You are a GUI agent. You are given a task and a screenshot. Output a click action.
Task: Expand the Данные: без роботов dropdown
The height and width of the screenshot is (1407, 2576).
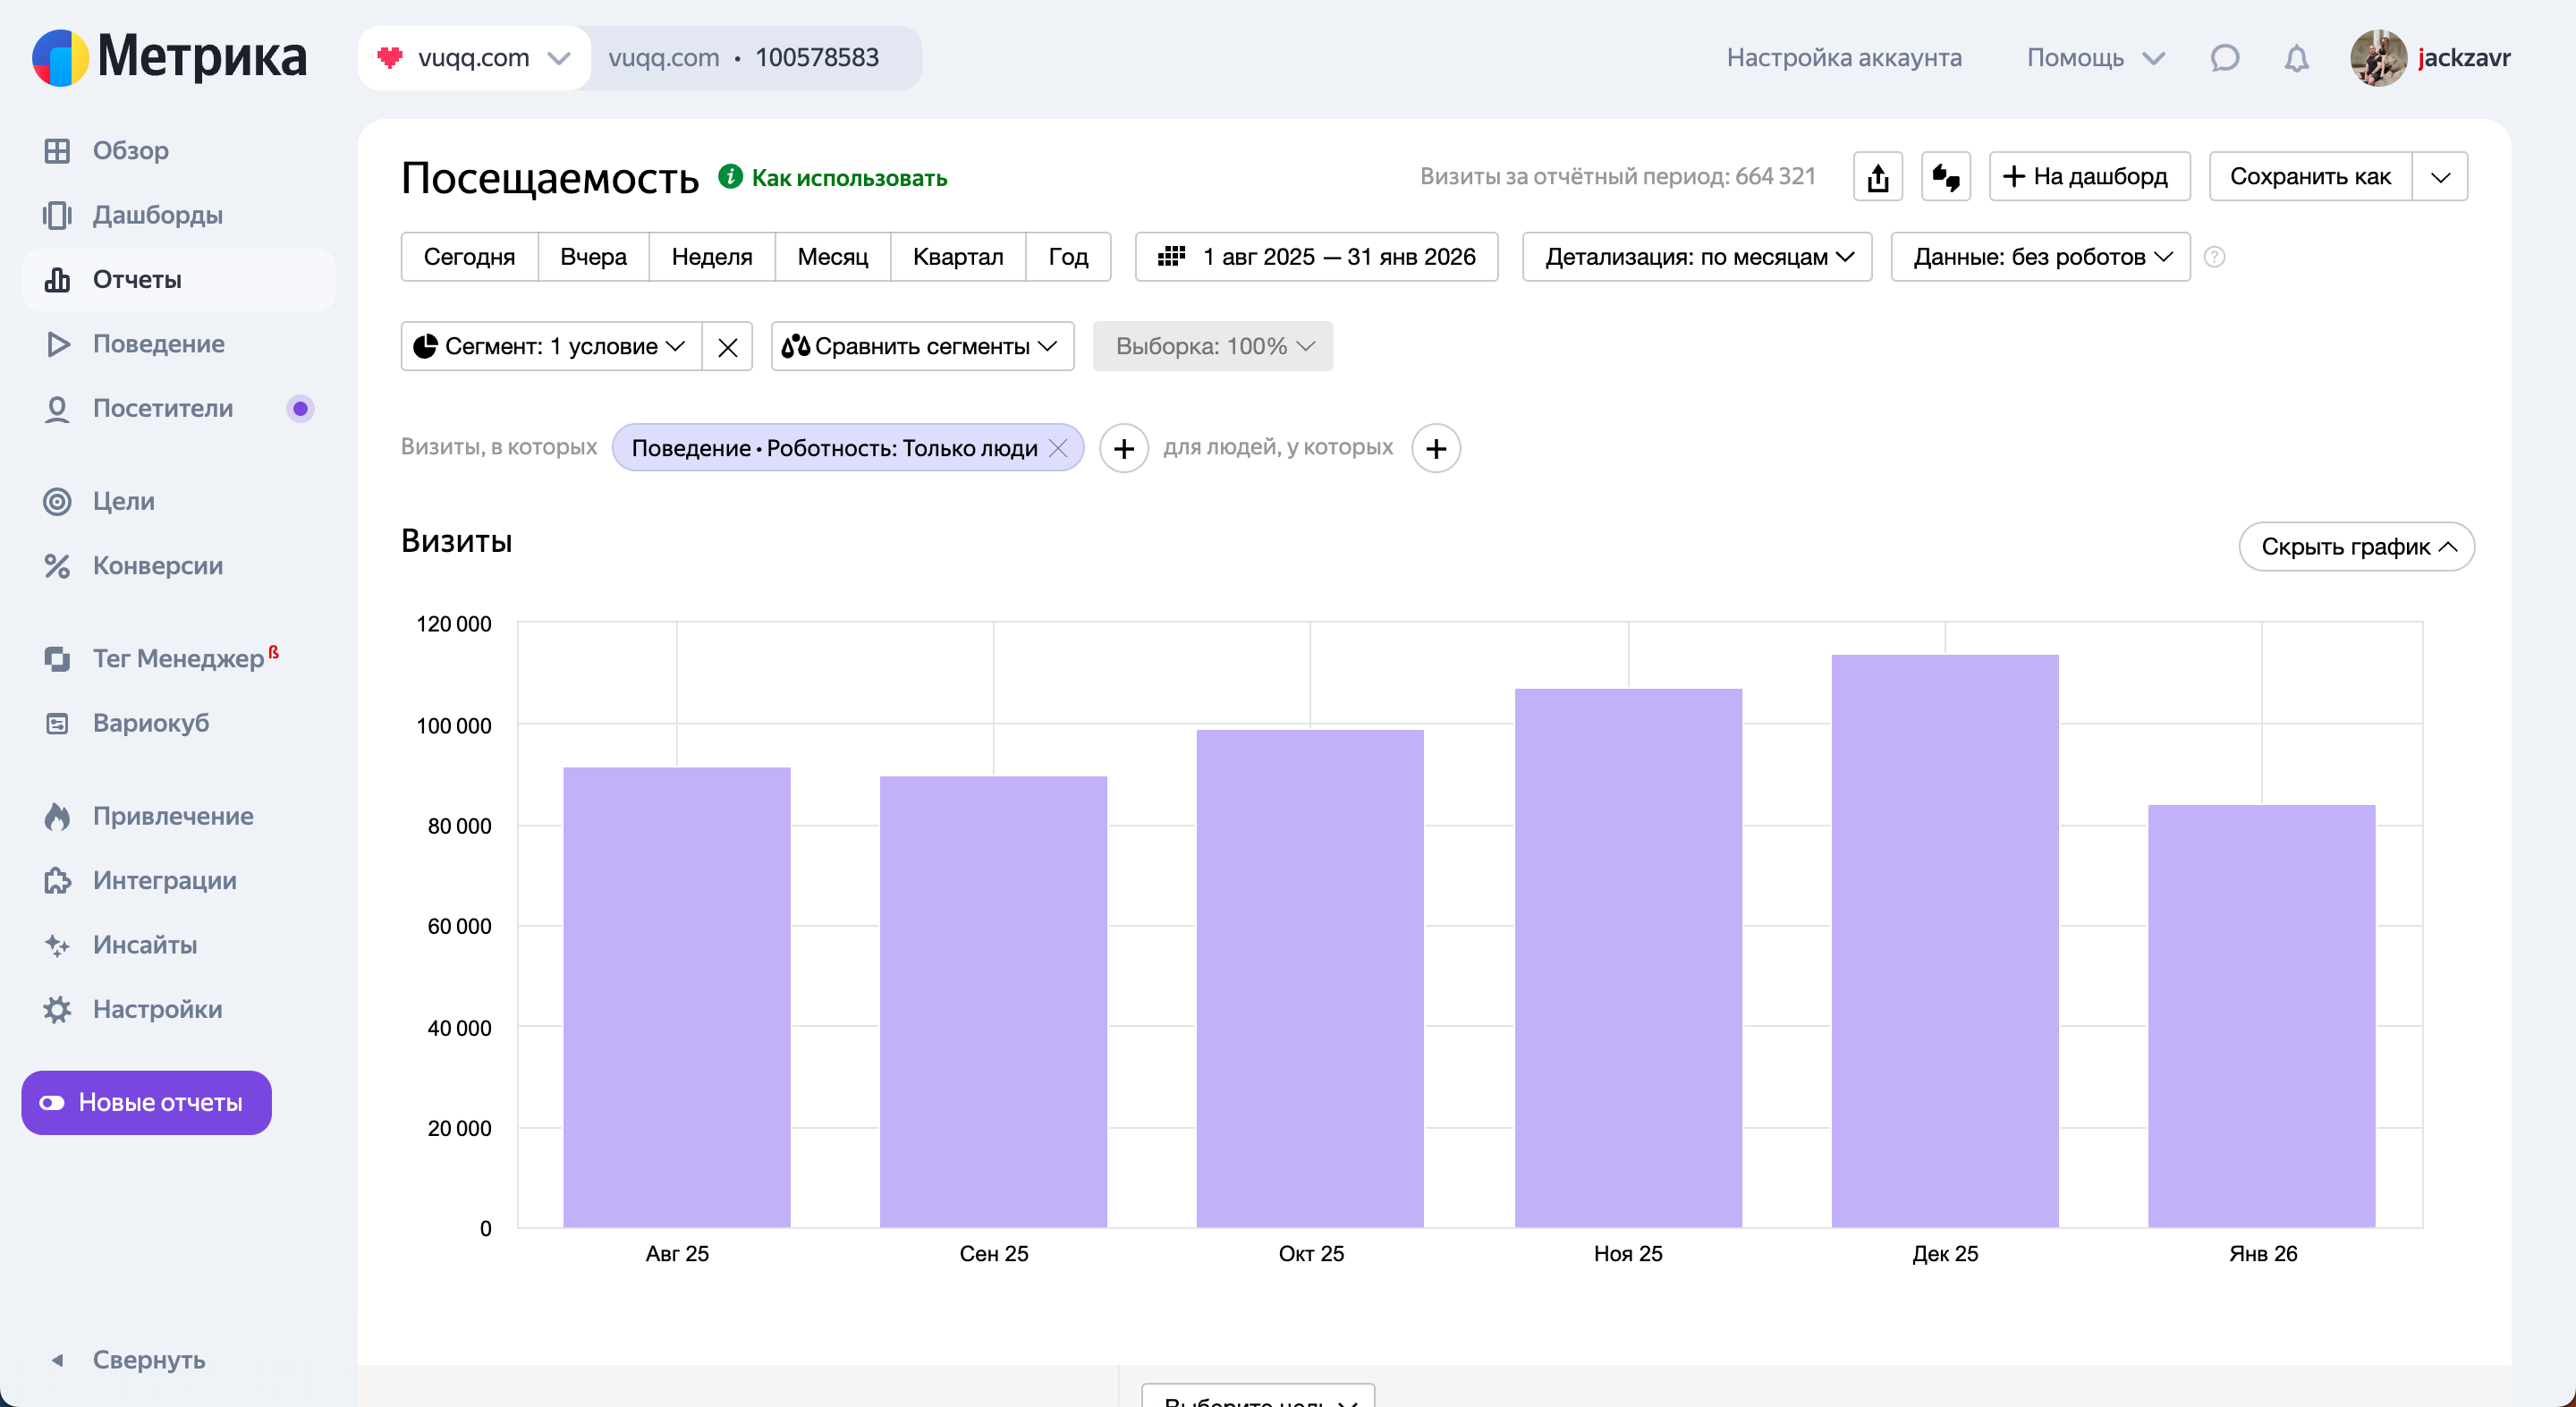(2040, 257)
